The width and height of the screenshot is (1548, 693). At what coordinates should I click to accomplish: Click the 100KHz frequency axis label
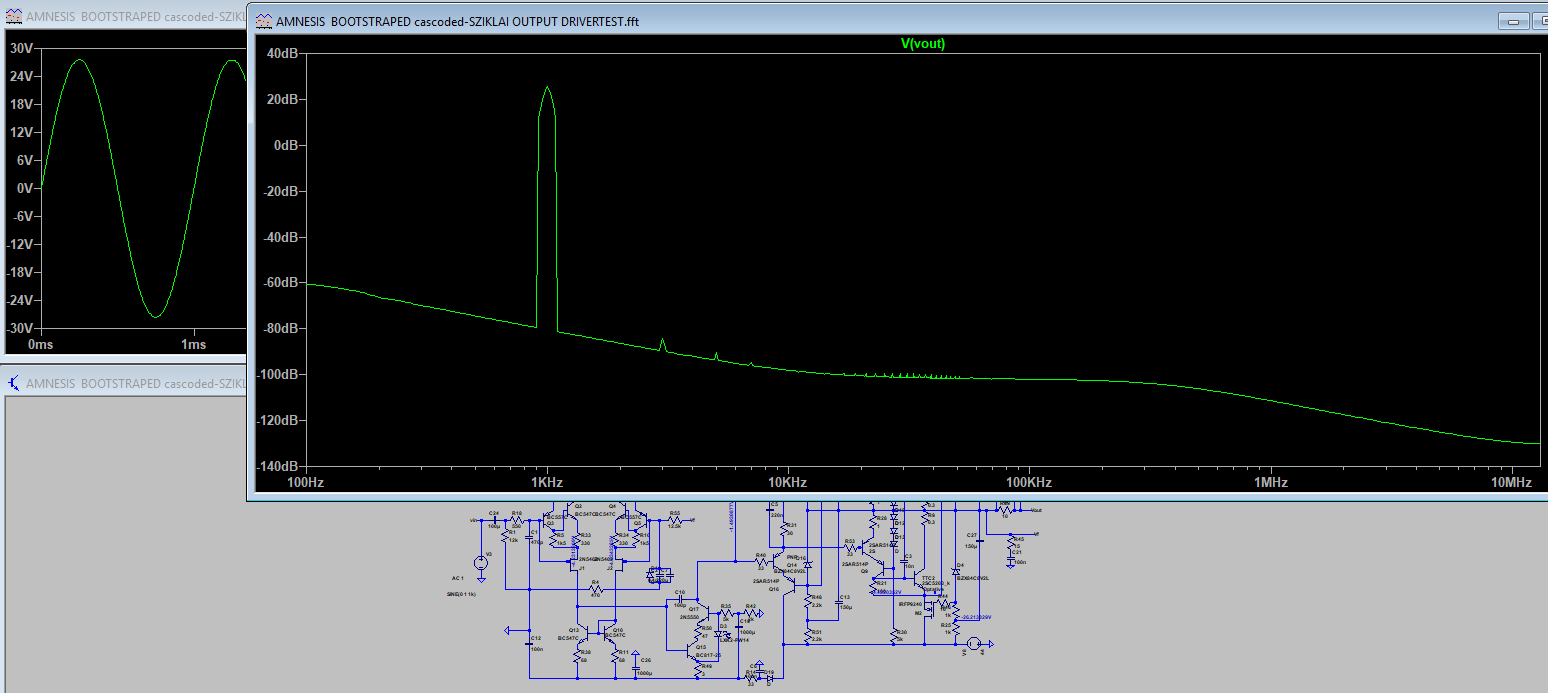pyautogui.click(x=1029, y=483)
